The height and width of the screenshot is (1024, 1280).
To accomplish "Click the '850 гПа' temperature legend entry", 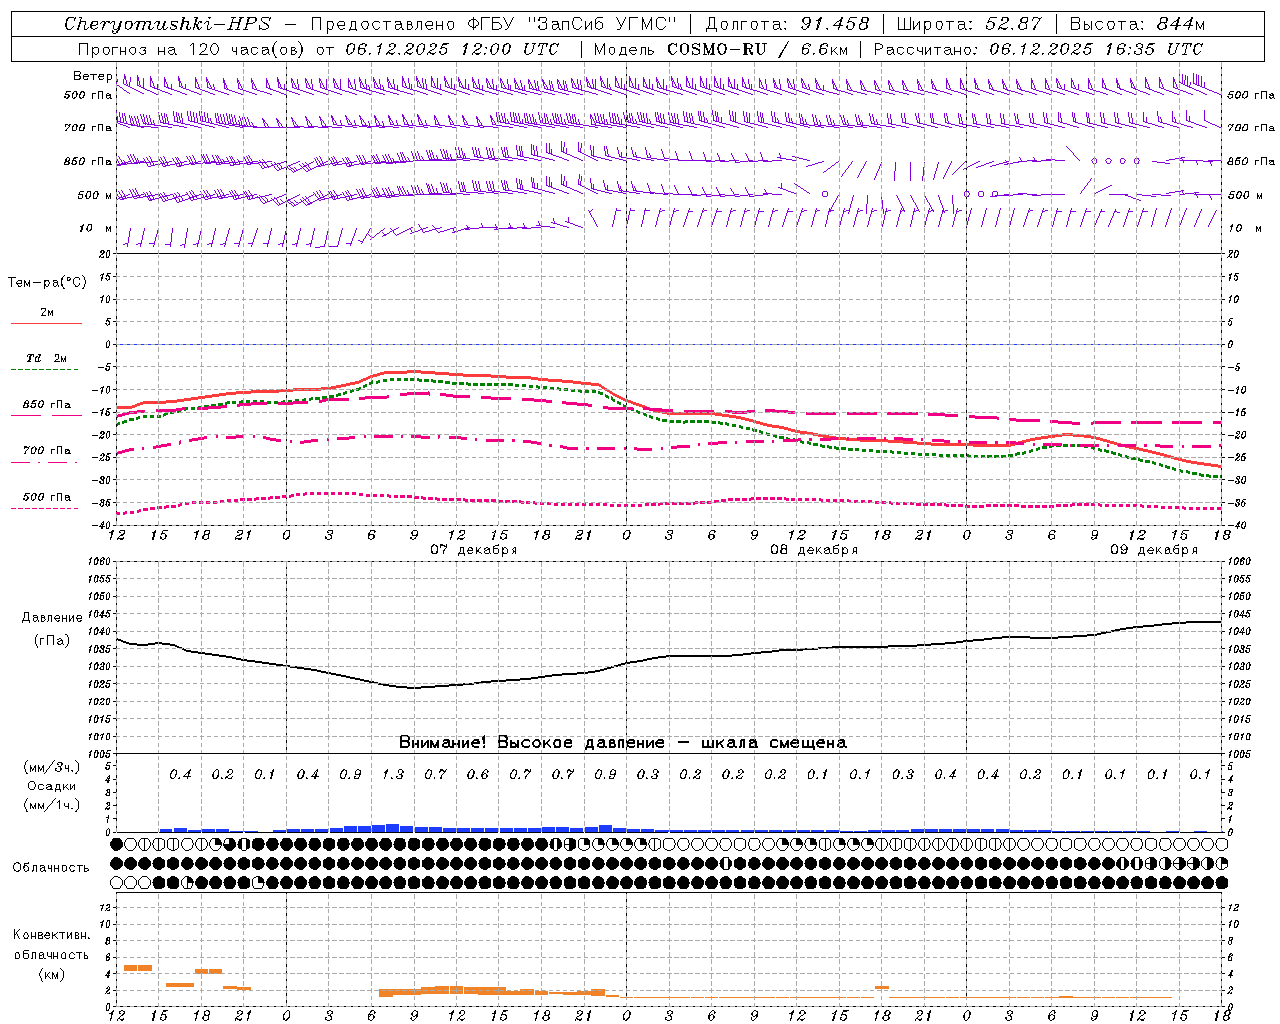I will (x=47, y=405).
